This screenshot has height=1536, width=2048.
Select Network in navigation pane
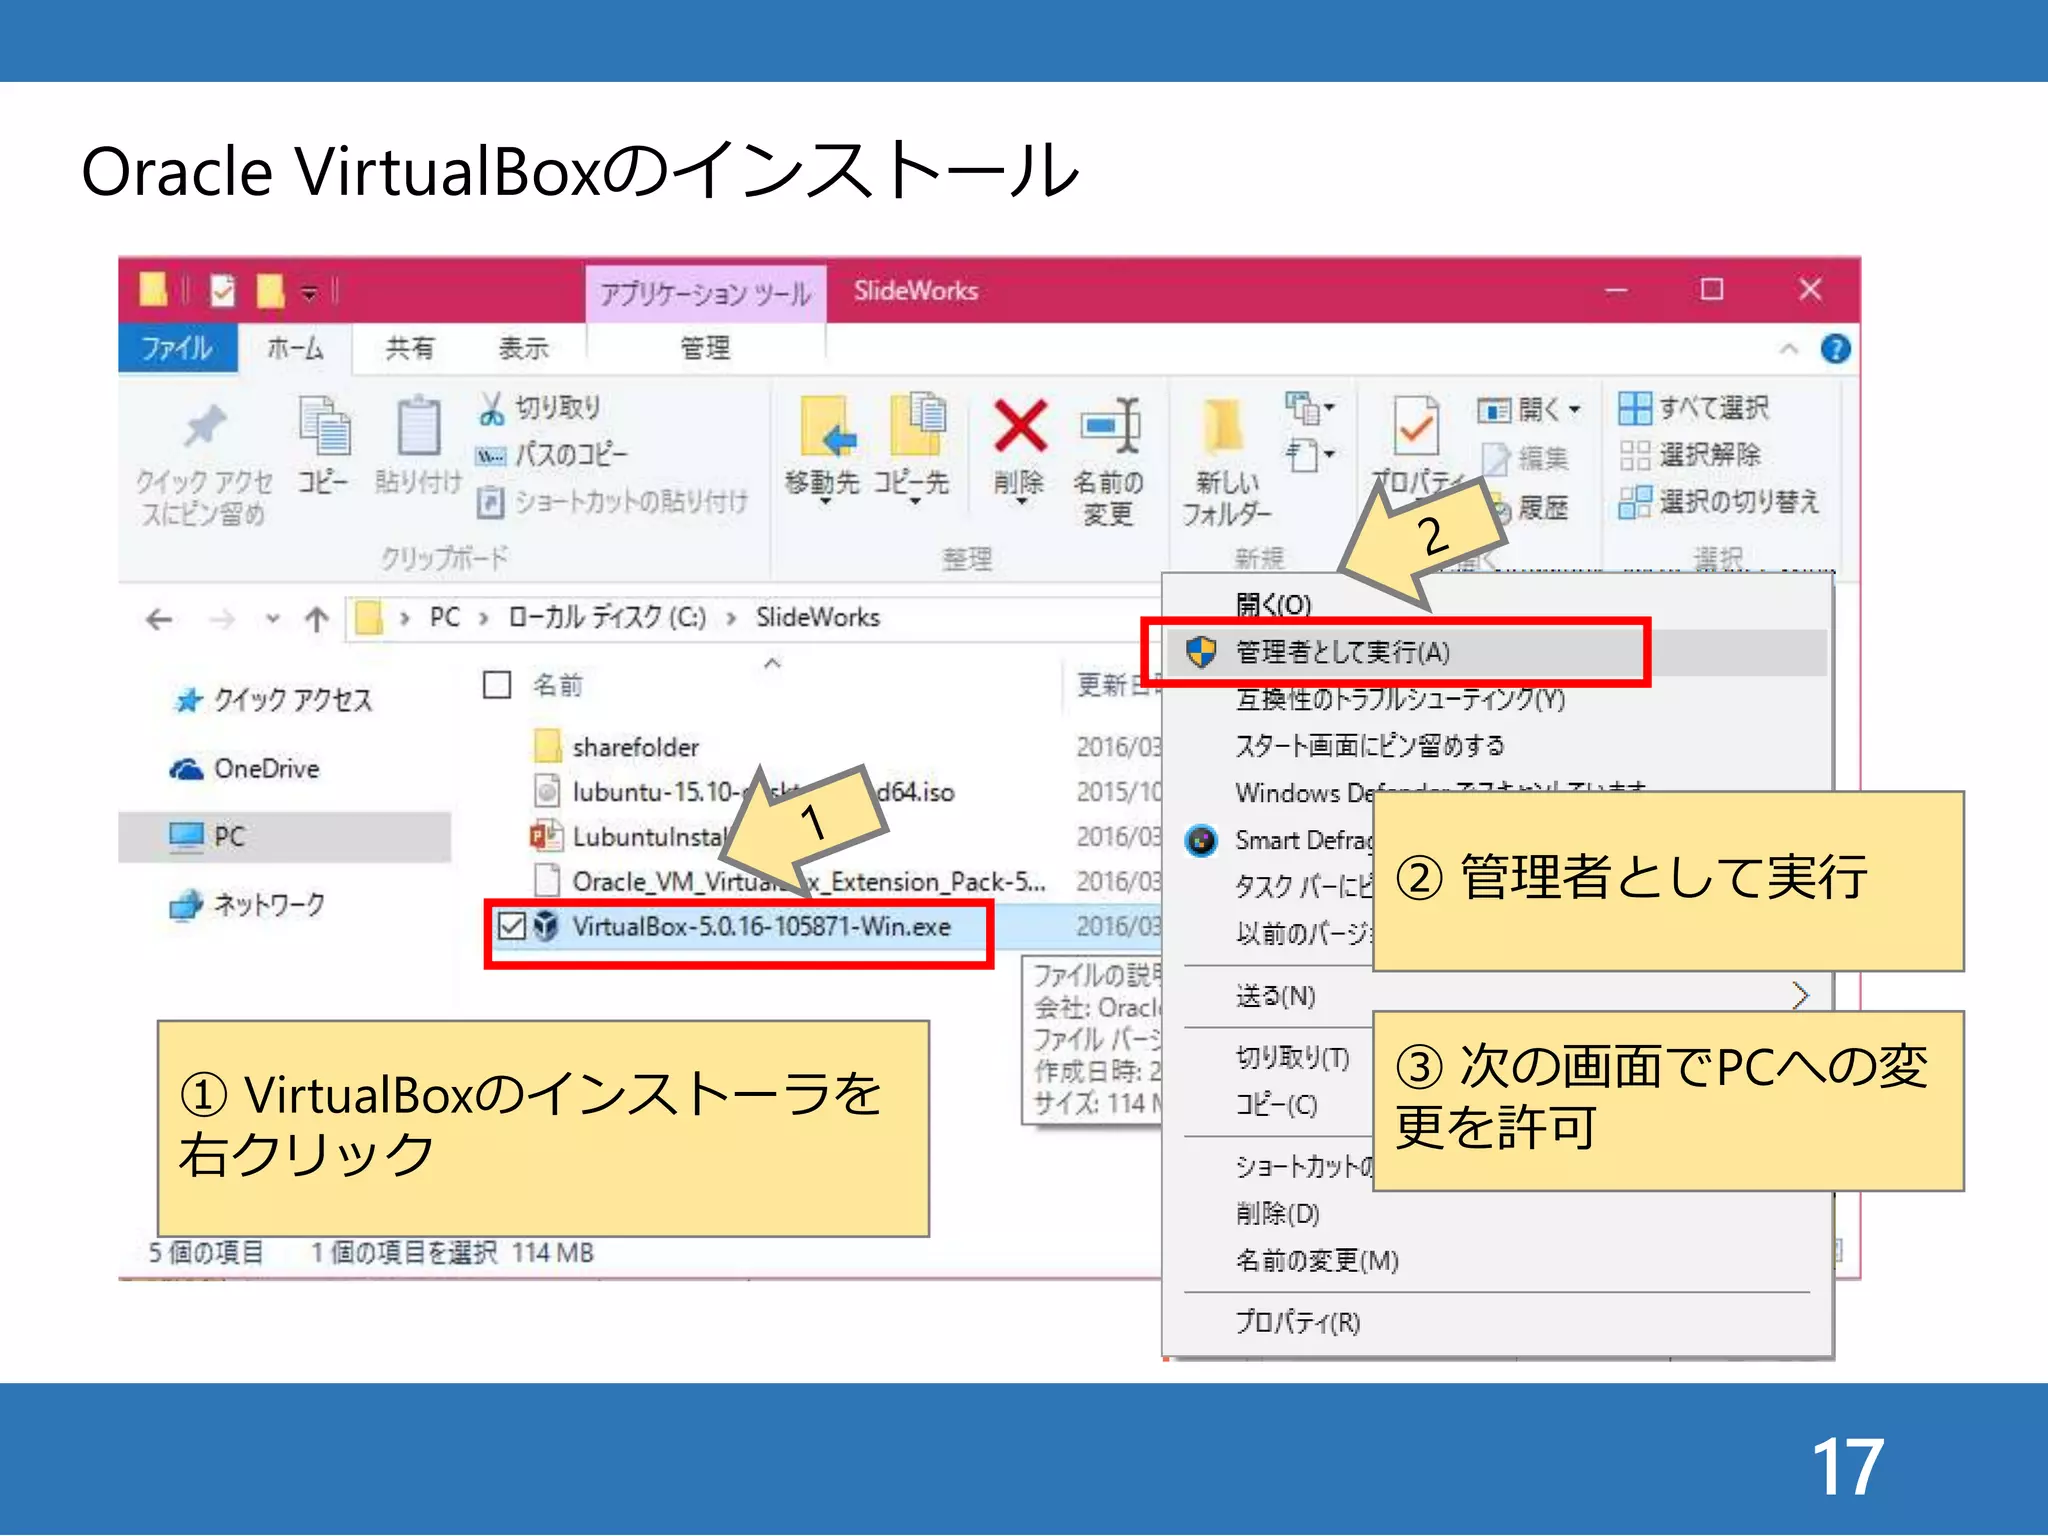(248, 905)
